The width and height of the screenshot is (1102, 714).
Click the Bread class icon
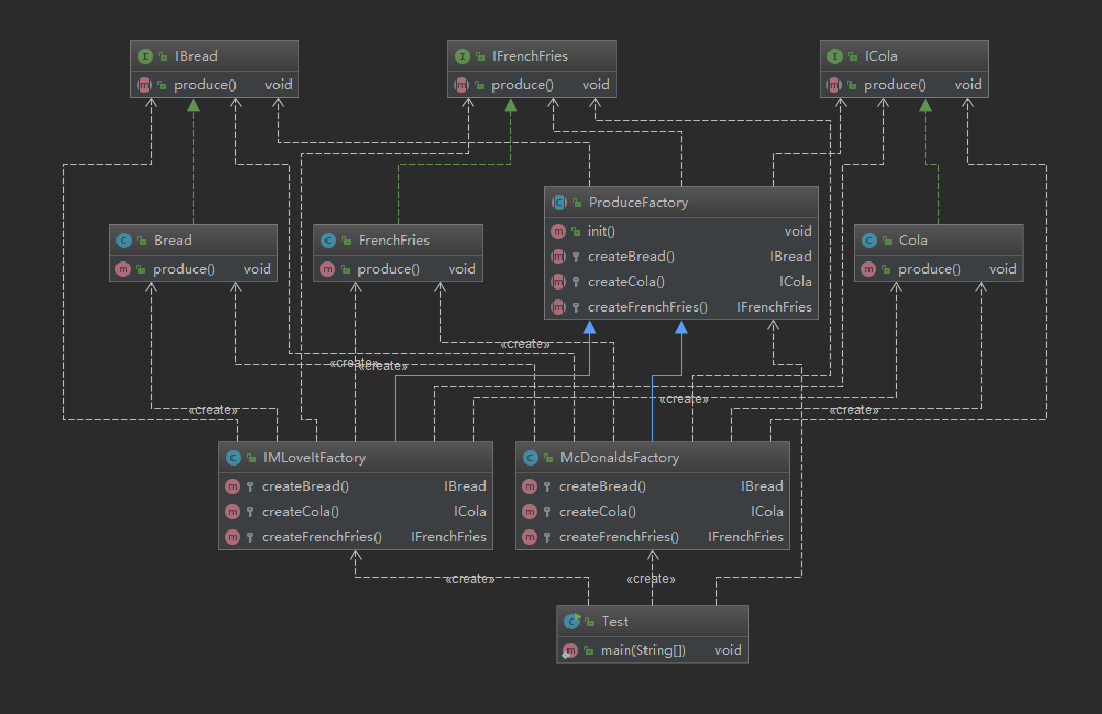click(x=124, y=240)
